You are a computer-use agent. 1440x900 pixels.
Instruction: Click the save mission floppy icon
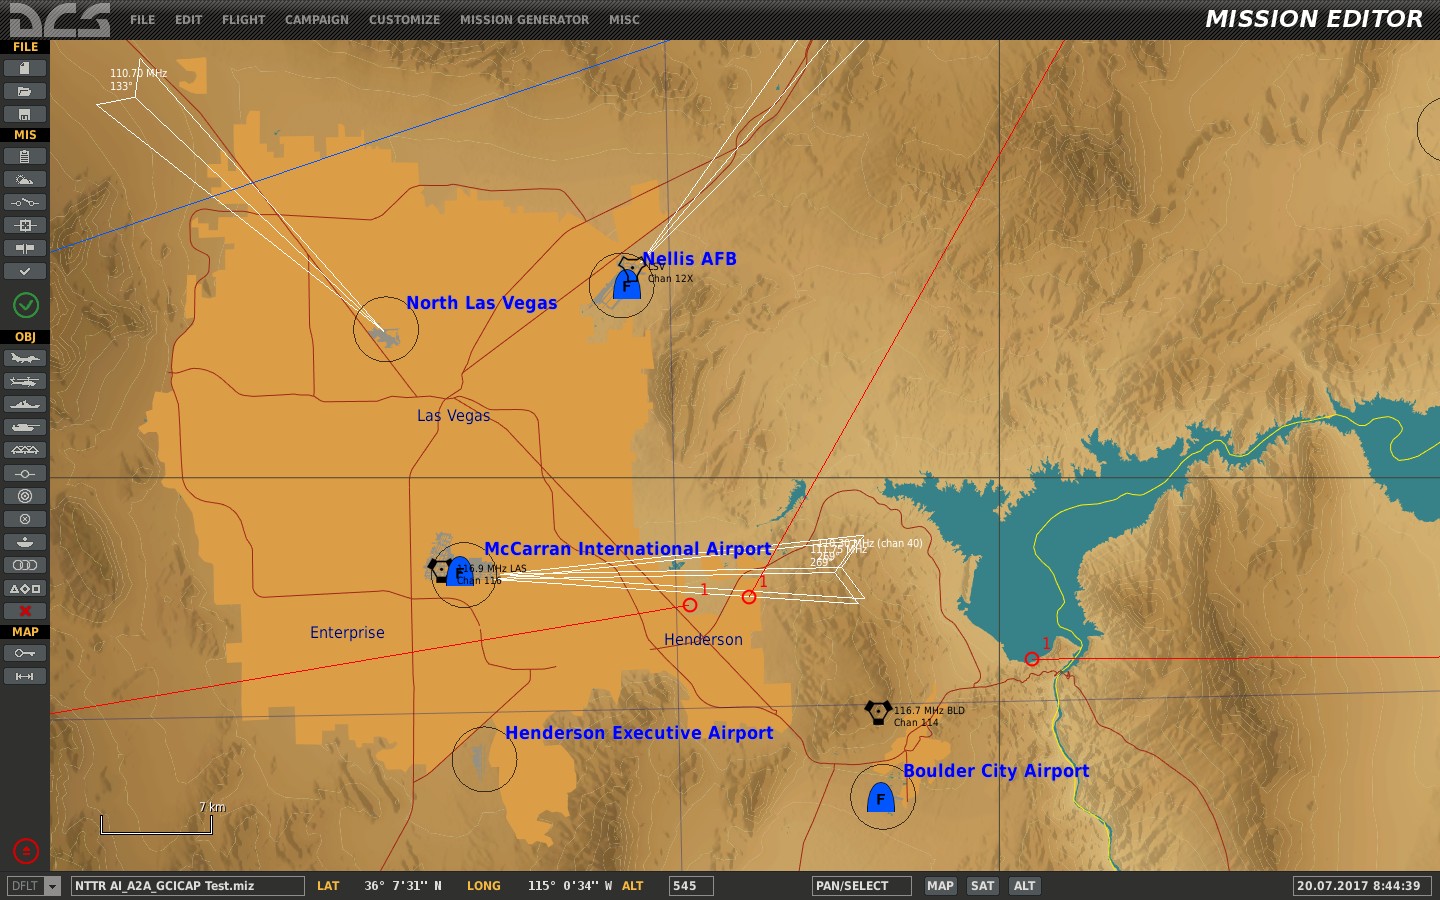(25, 114)
